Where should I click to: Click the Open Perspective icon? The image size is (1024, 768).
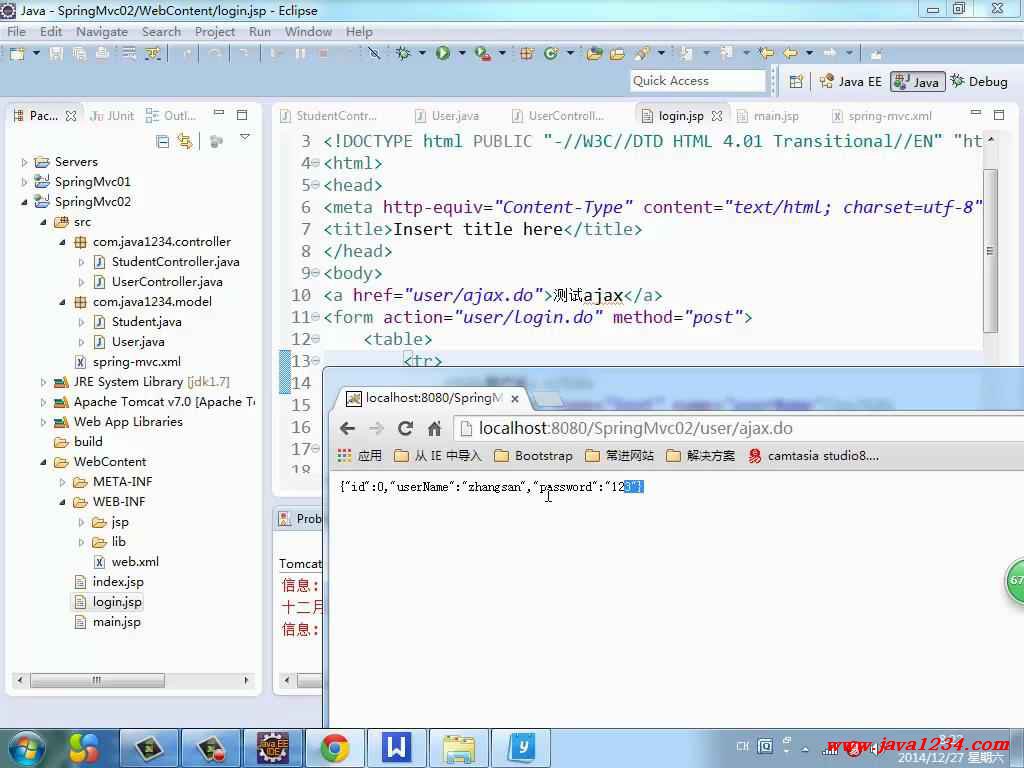[795, 82]
